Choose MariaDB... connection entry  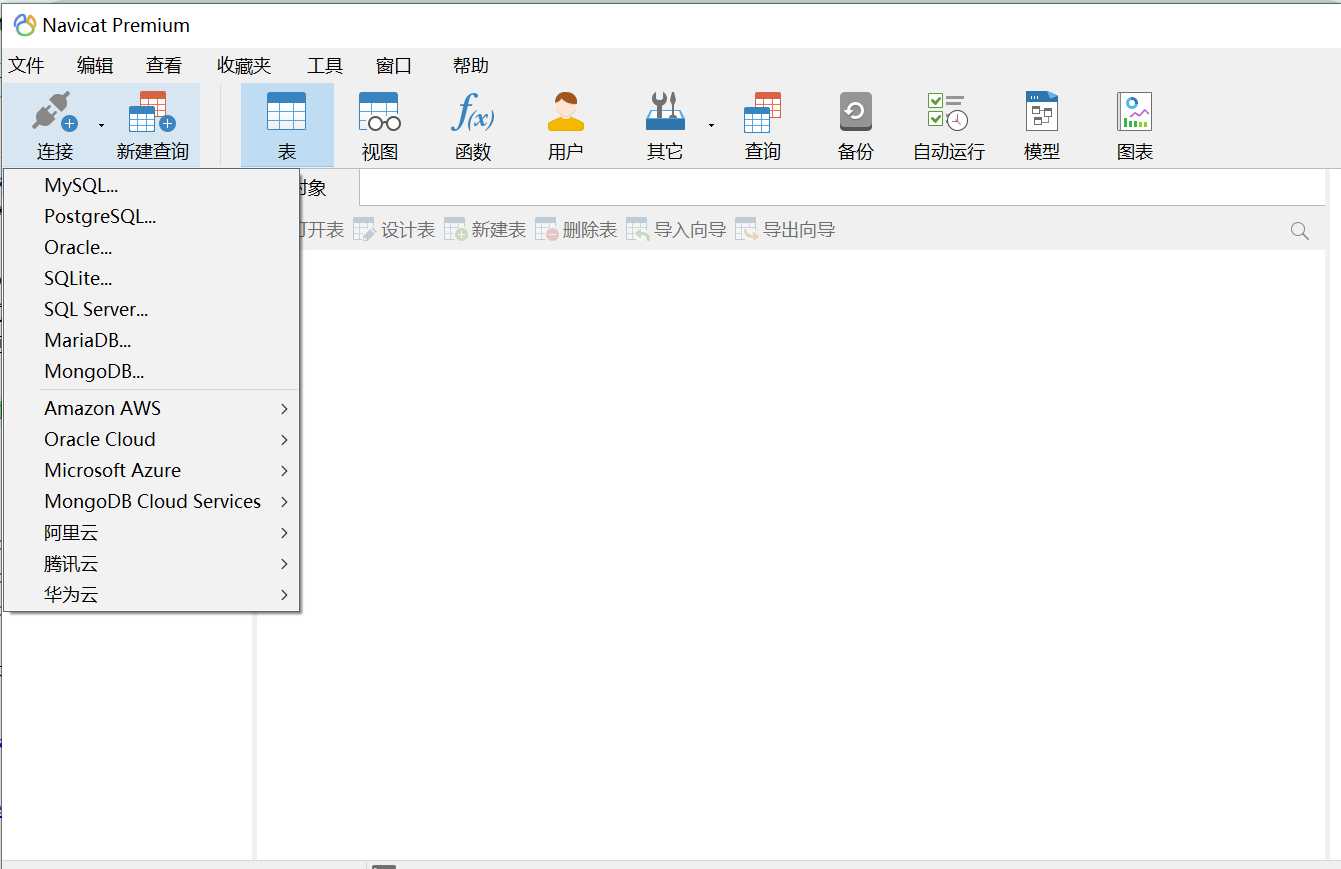pyautogui.click(x=152, y=340)
